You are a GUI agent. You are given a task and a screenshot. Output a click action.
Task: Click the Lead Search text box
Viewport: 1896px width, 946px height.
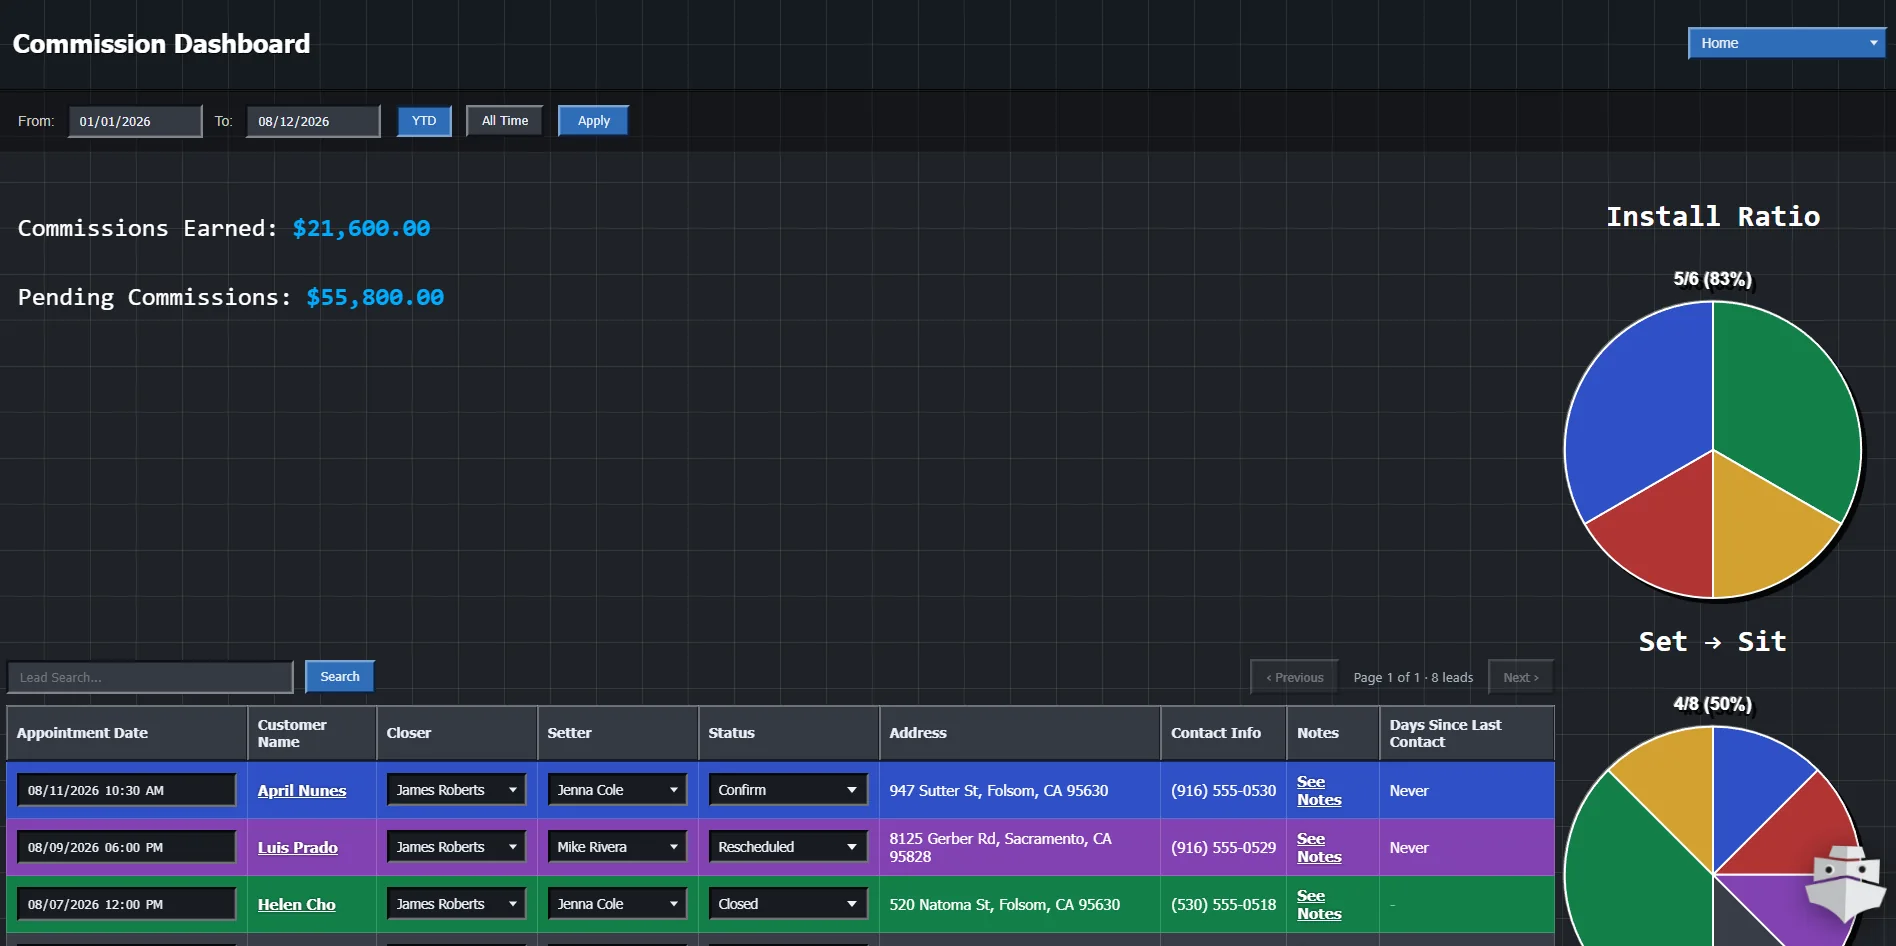[x=150, y=677]
